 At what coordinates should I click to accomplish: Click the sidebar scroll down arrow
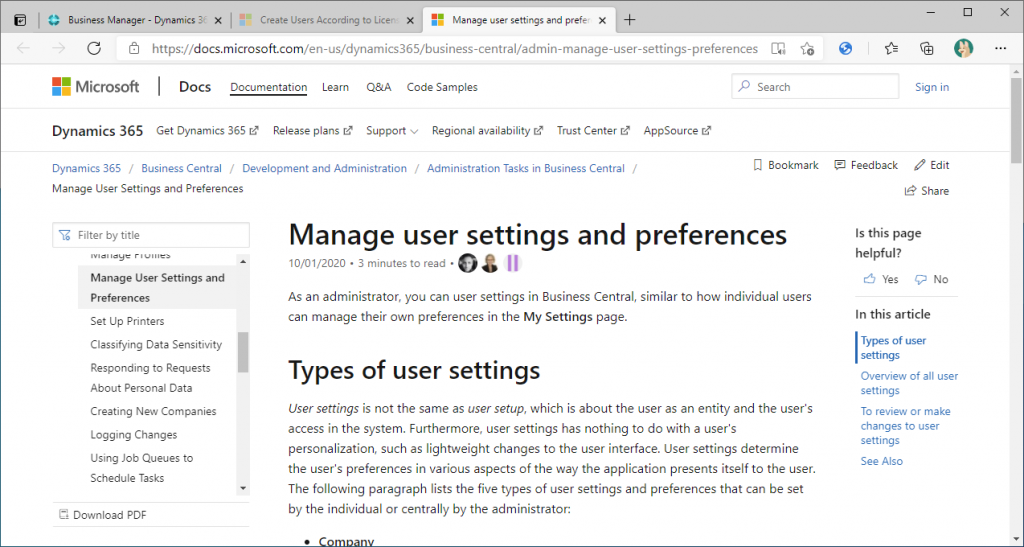click(x=243, y=488)
